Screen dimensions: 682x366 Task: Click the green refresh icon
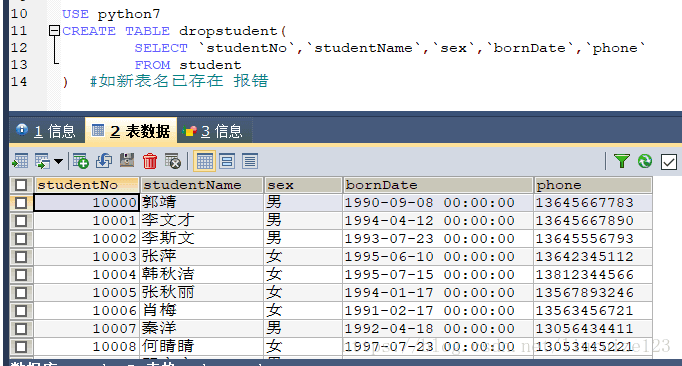pyautogui.click(x=645, y=161)
